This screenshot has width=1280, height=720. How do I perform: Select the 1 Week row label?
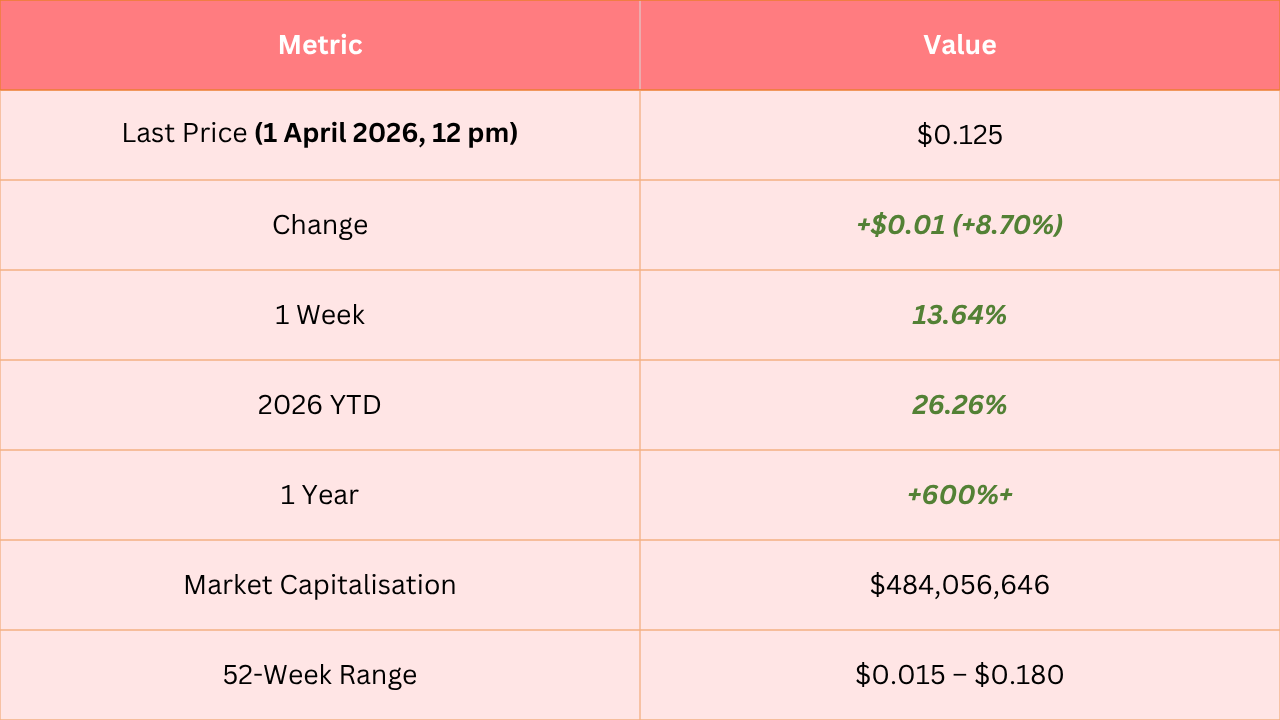pos(320,315)
